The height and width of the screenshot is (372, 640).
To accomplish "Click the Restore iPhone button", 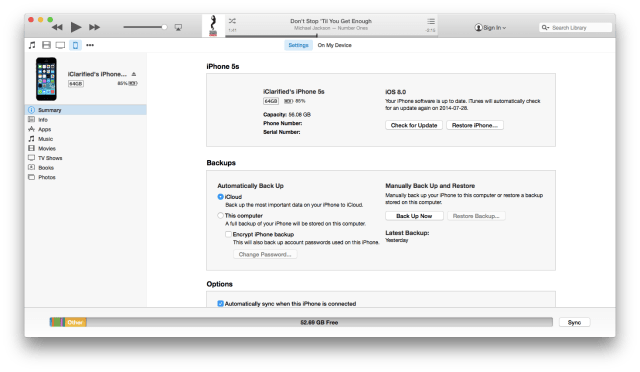I will point(475,125).
